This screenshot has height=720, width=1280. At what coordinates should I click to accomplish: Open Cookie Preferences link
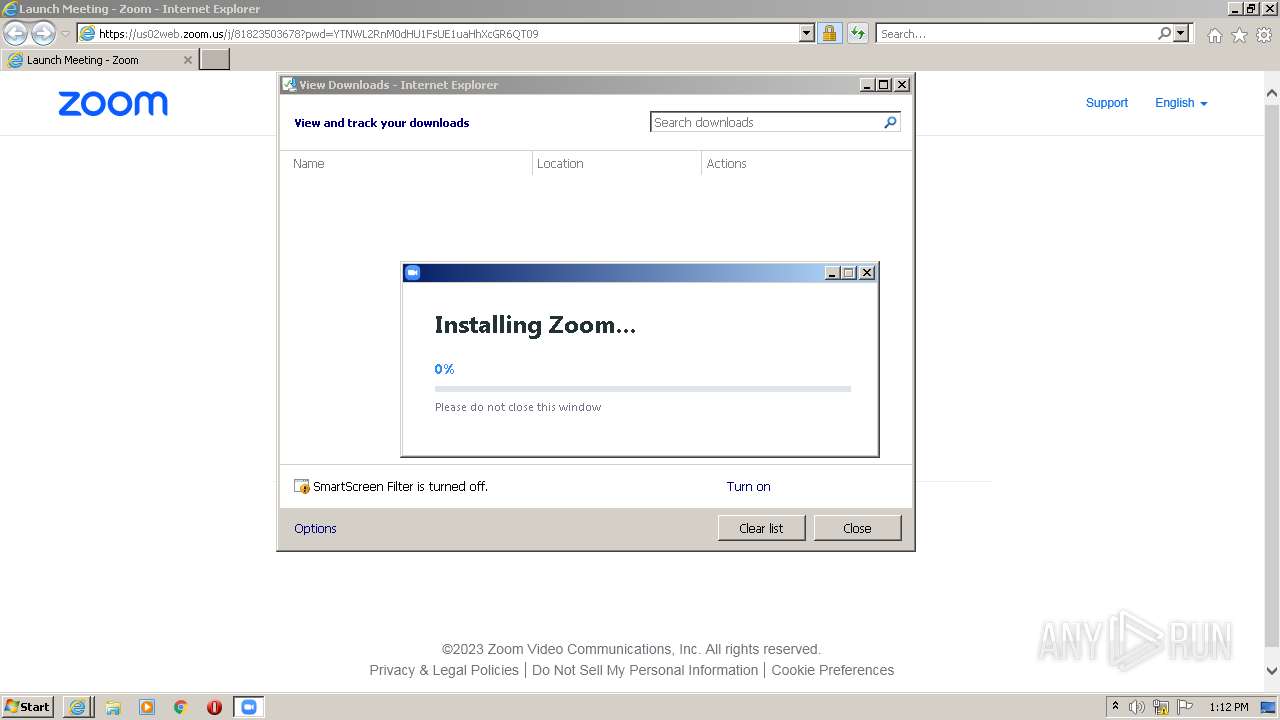pyautogui.click(x=832, y=670)
